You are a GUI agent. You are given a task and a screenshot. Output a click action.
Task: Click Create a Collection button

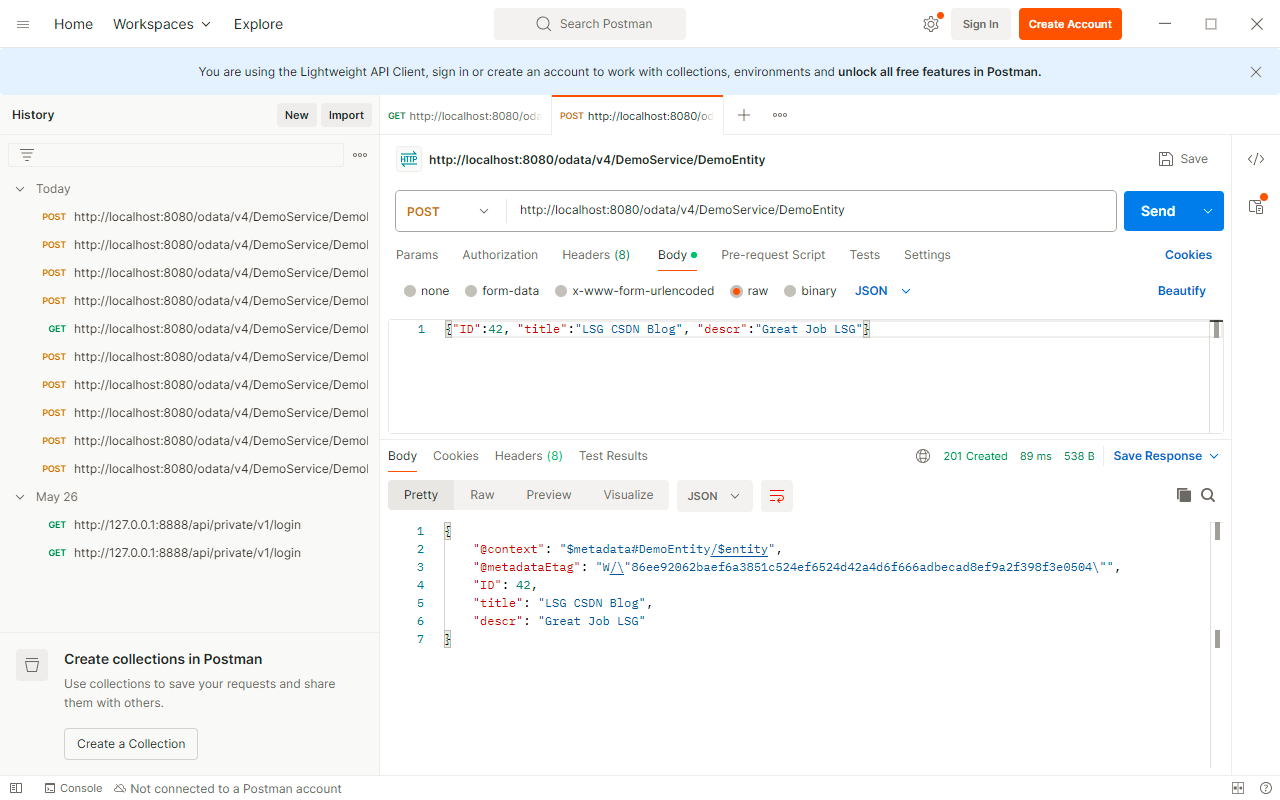pos(131,744)
